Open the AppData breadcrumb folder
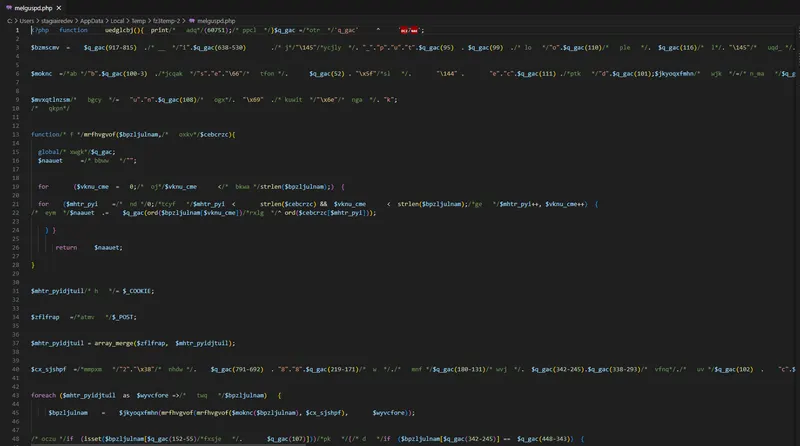 pos(92,21)
